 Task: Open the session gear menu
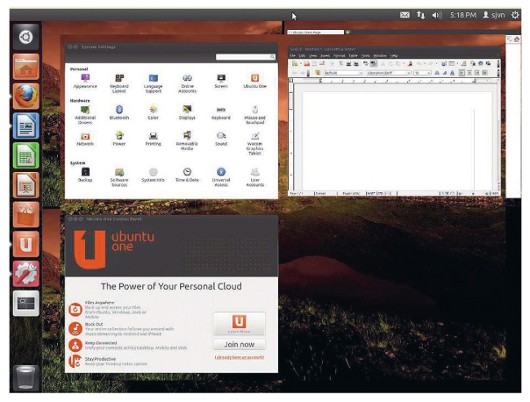[515, 15]
